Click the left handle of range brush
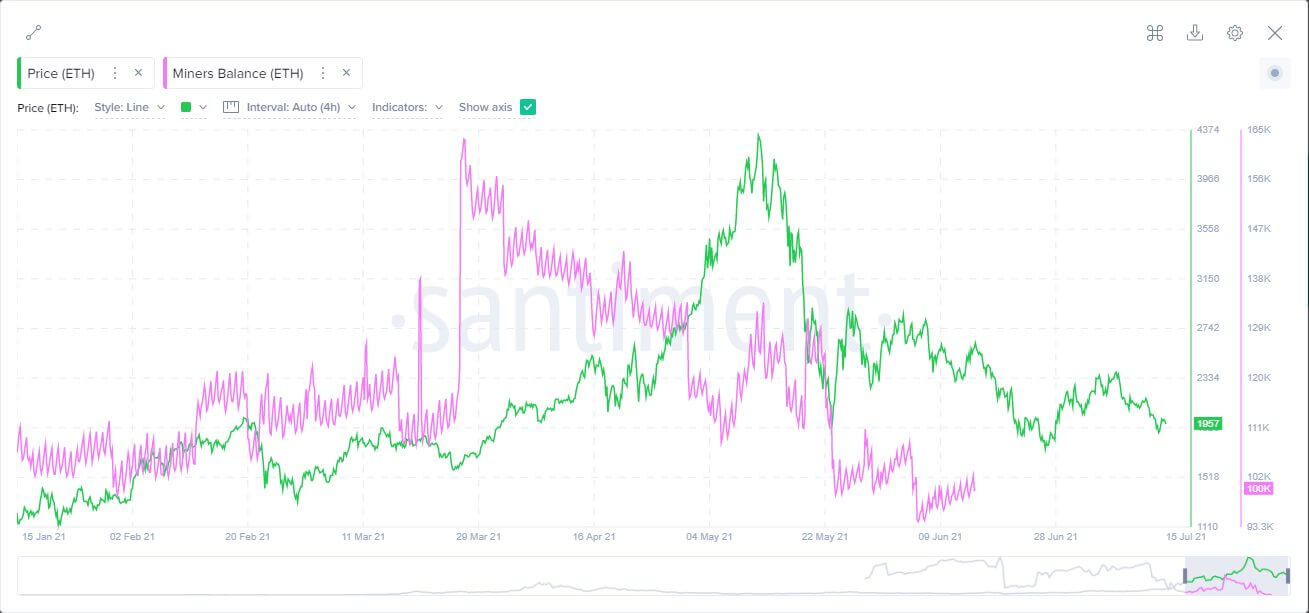Screen dimensions: 1309x613 tap(1186, 576)
